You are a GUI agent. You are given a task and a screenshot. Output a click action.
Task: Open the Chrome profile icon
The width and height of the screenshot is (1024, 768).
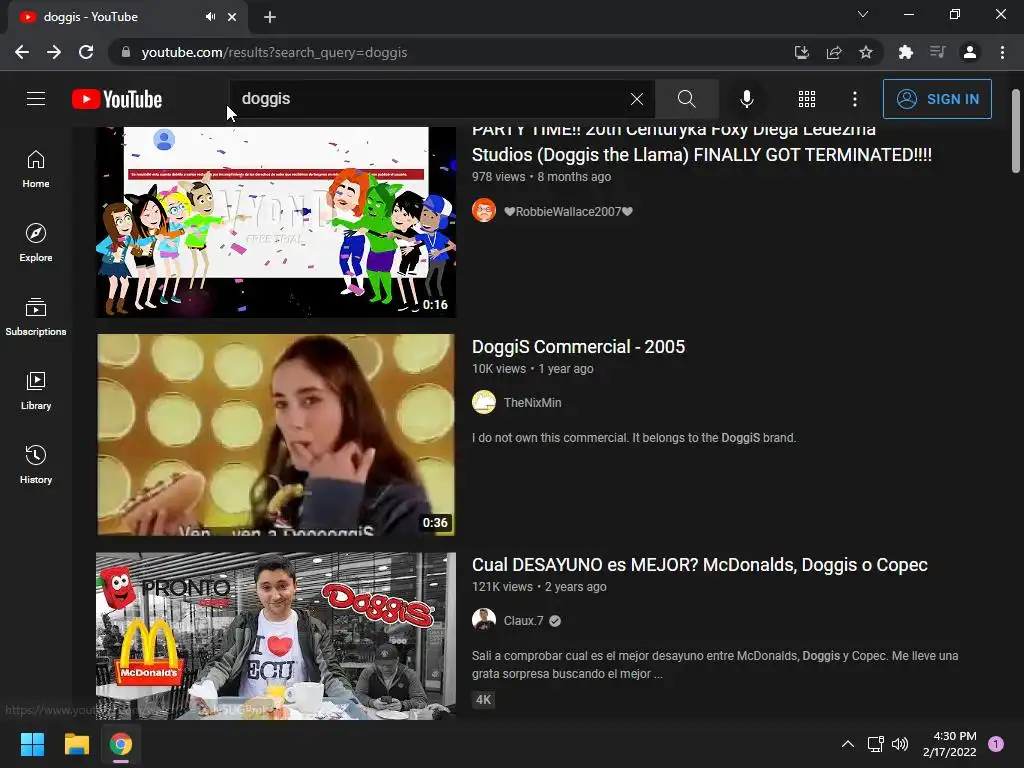970,52
